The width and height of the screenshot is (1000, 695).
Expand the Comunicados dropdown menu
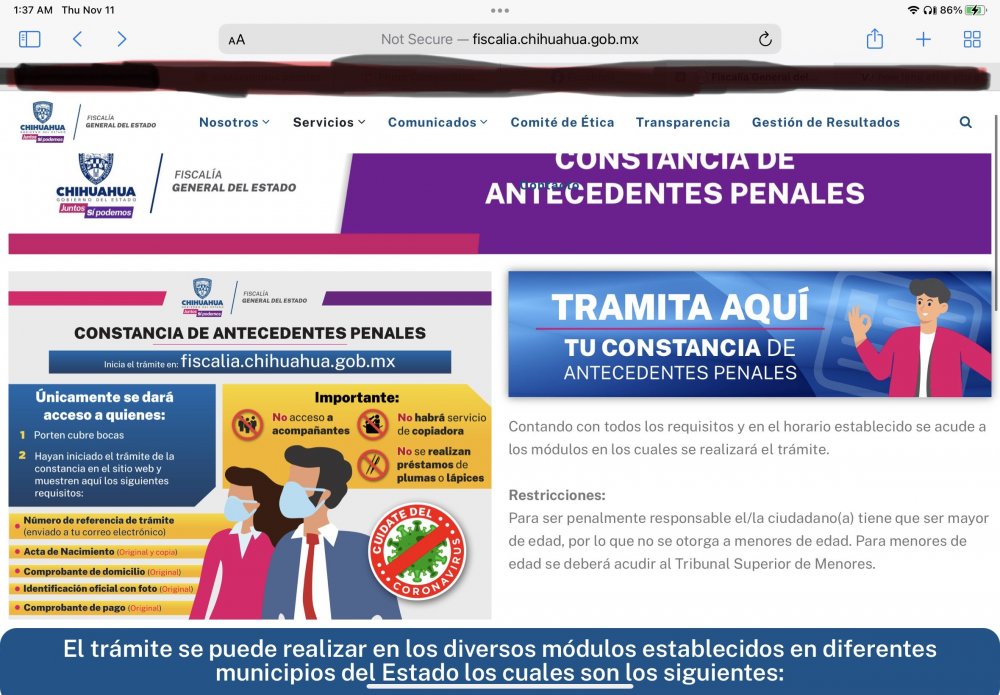coord(438,122)
